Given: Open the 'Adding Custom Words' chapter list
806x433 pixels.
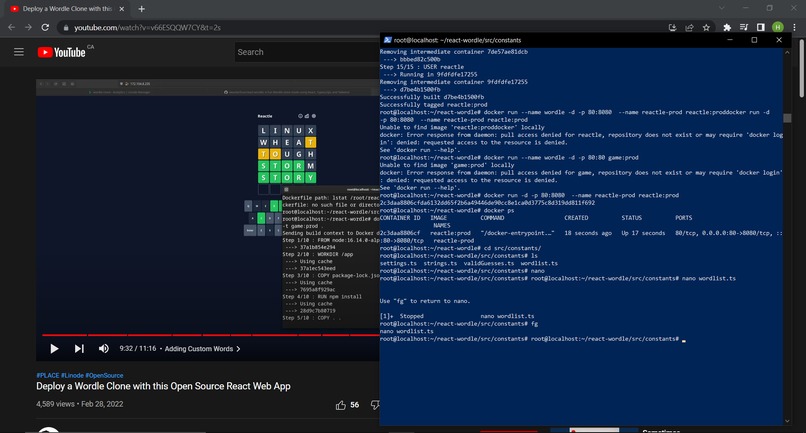Looking at the screenshot, I should pos(202,349).
